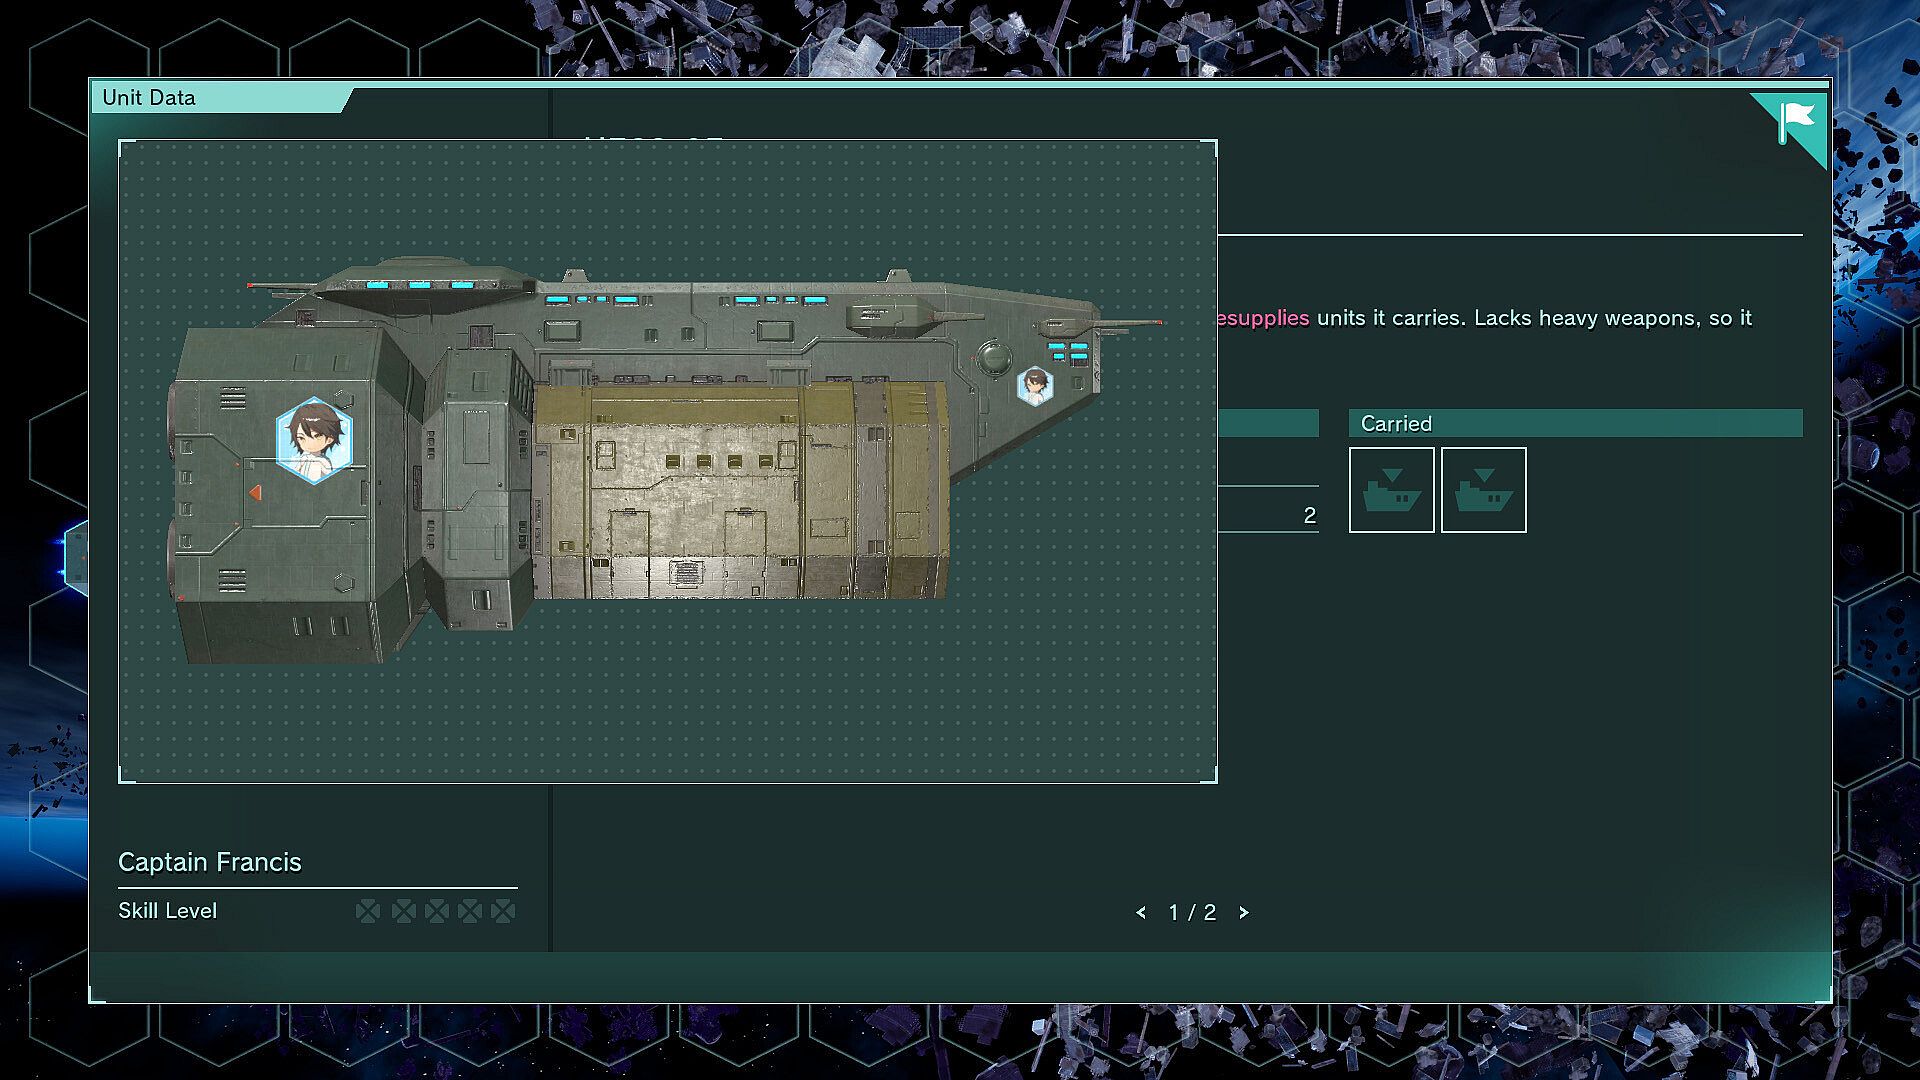The width and height of the screenshot is (1920, 1080).
Task: Click the red triangle marker on the hull
Action: [x=255, y=493]
